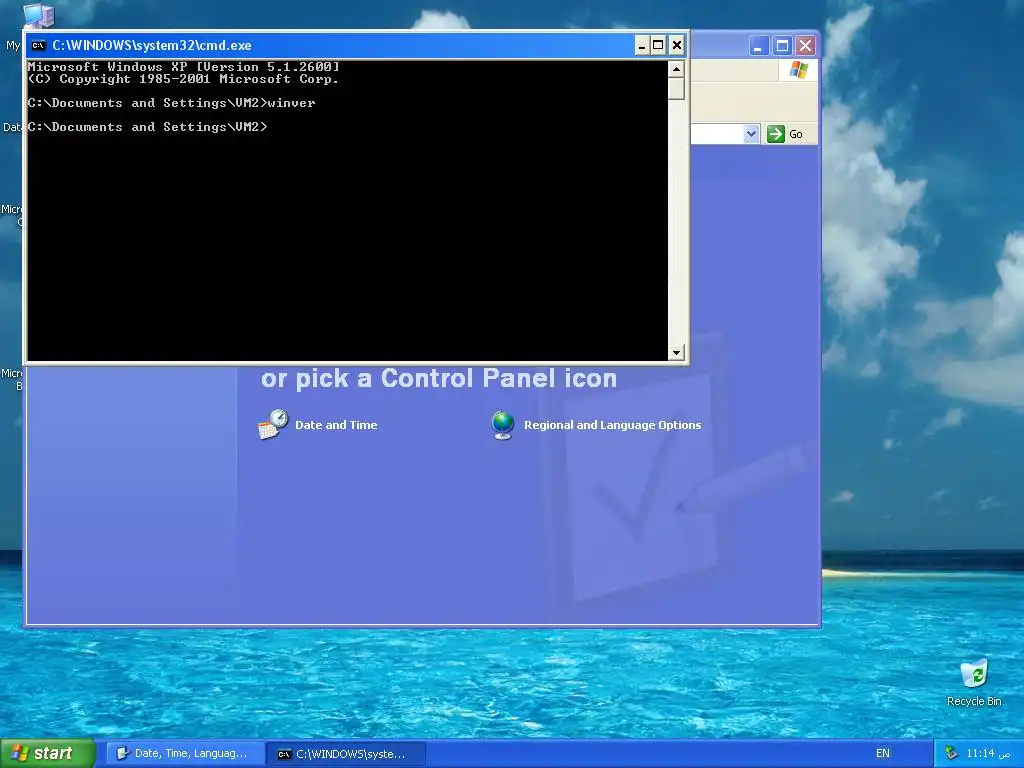Open the EN language bar indicator
1024x768 pixels.
pos(883,754)
